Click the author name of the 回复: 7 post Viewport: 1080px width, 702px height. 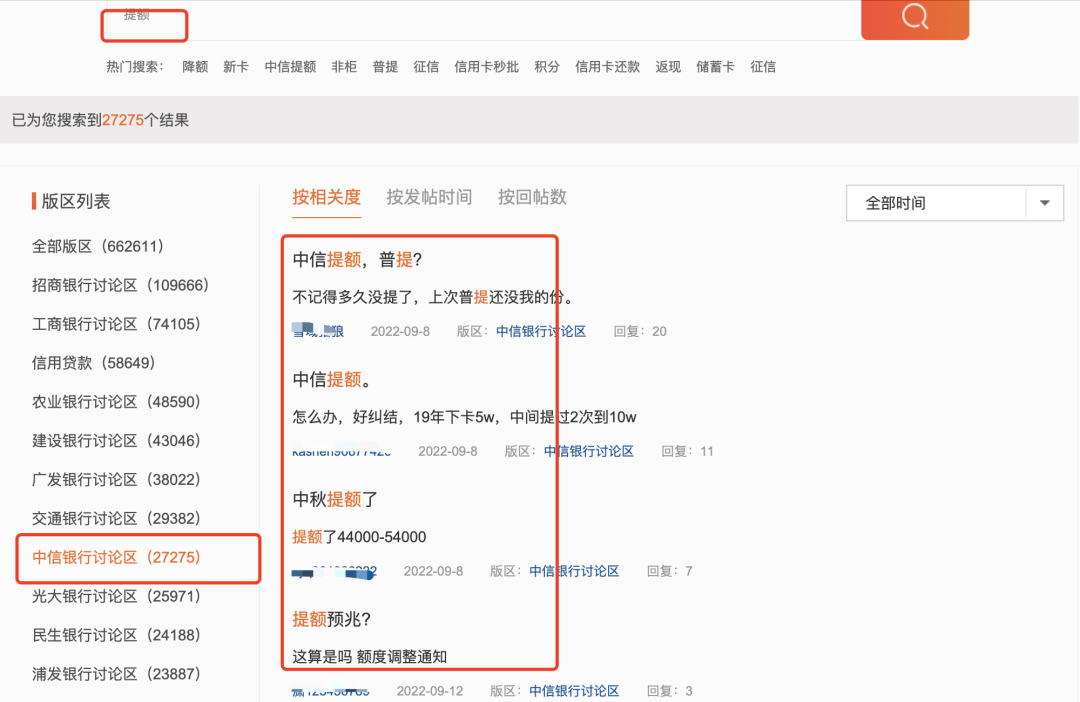click(x=334, y=571)
